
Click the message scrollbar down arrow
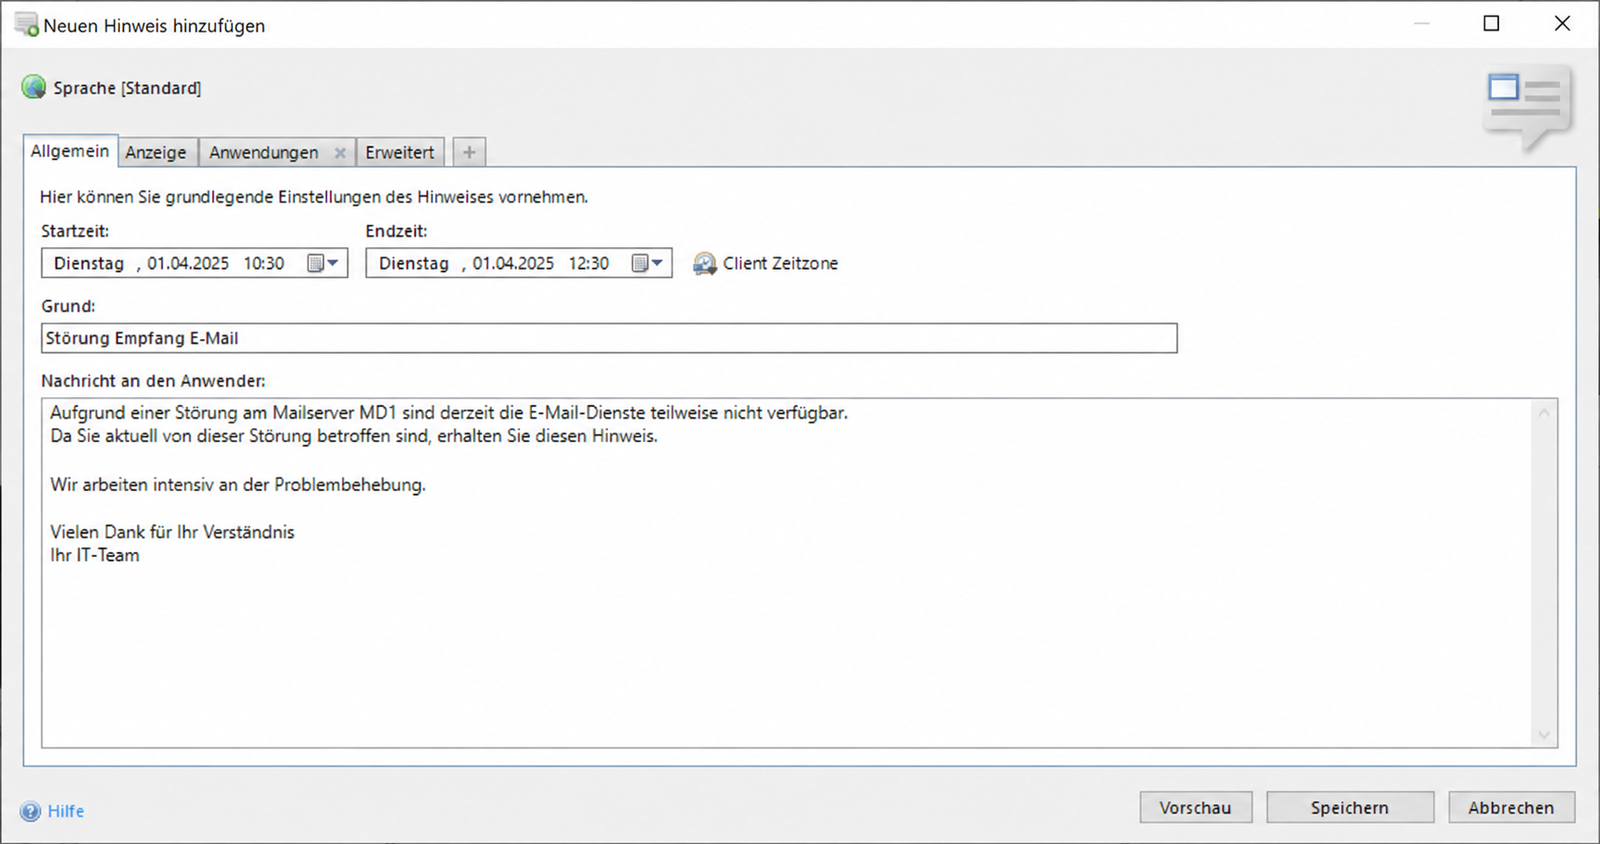(x=1544, y=735)
